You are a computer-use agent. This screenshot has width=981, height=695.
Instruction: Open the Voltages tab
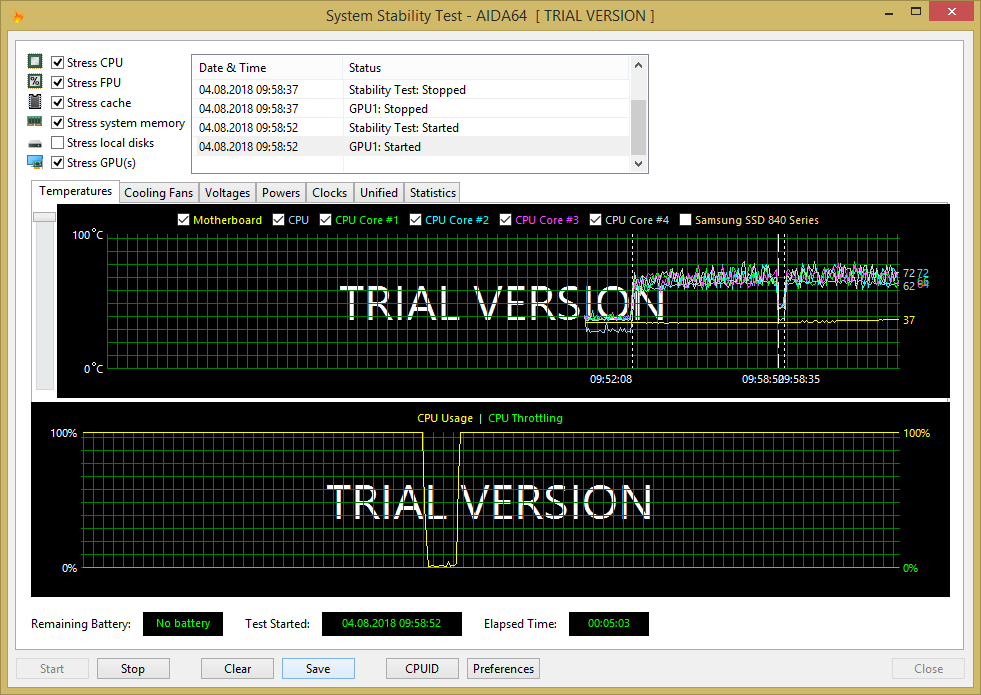coord(227,193)
